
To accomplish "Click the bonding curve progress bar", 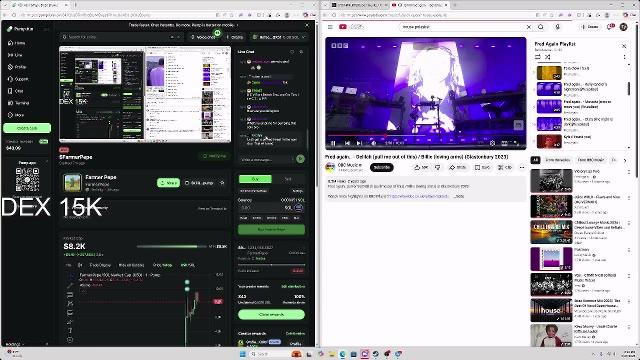I will tap(172, 247).
